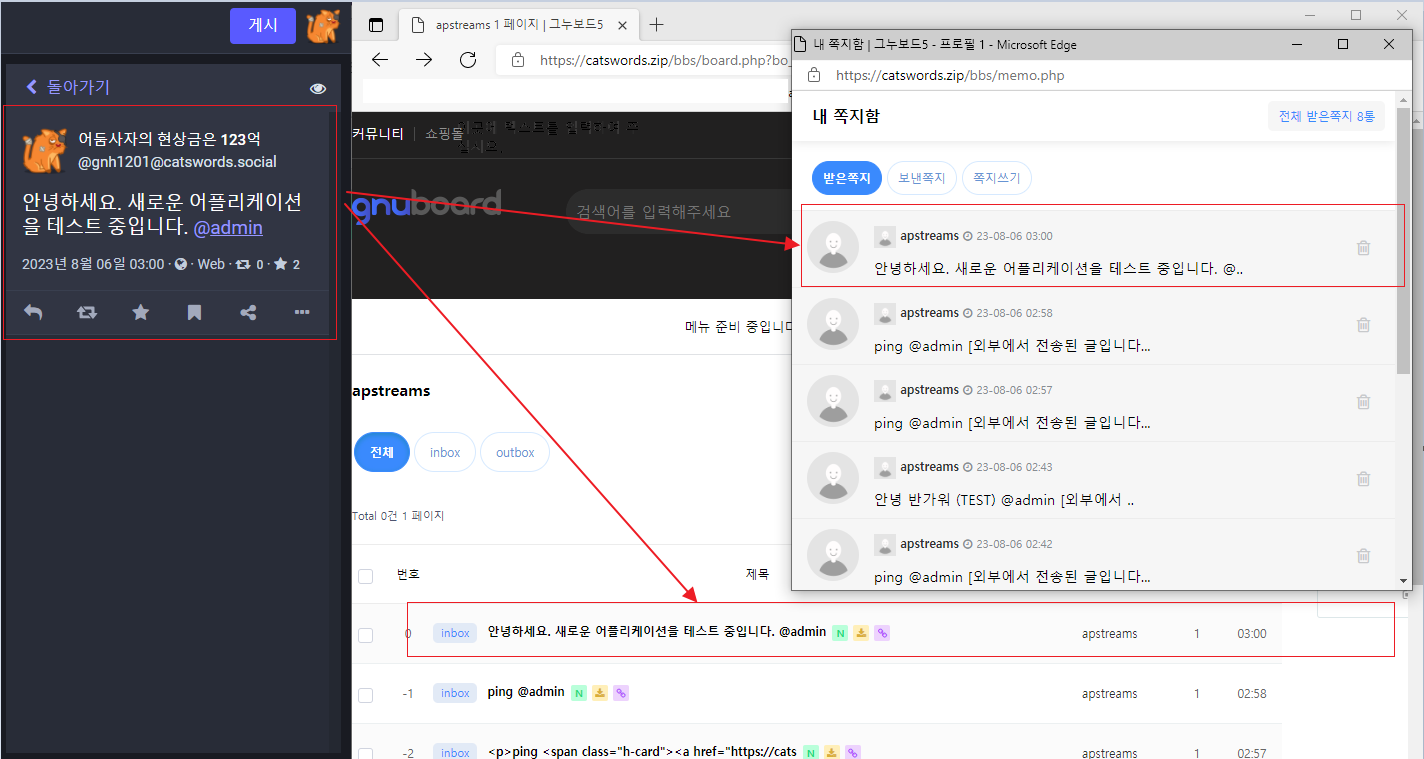
Task: Tick the checkbox for the ping @admin row
Action: (366, 694)
